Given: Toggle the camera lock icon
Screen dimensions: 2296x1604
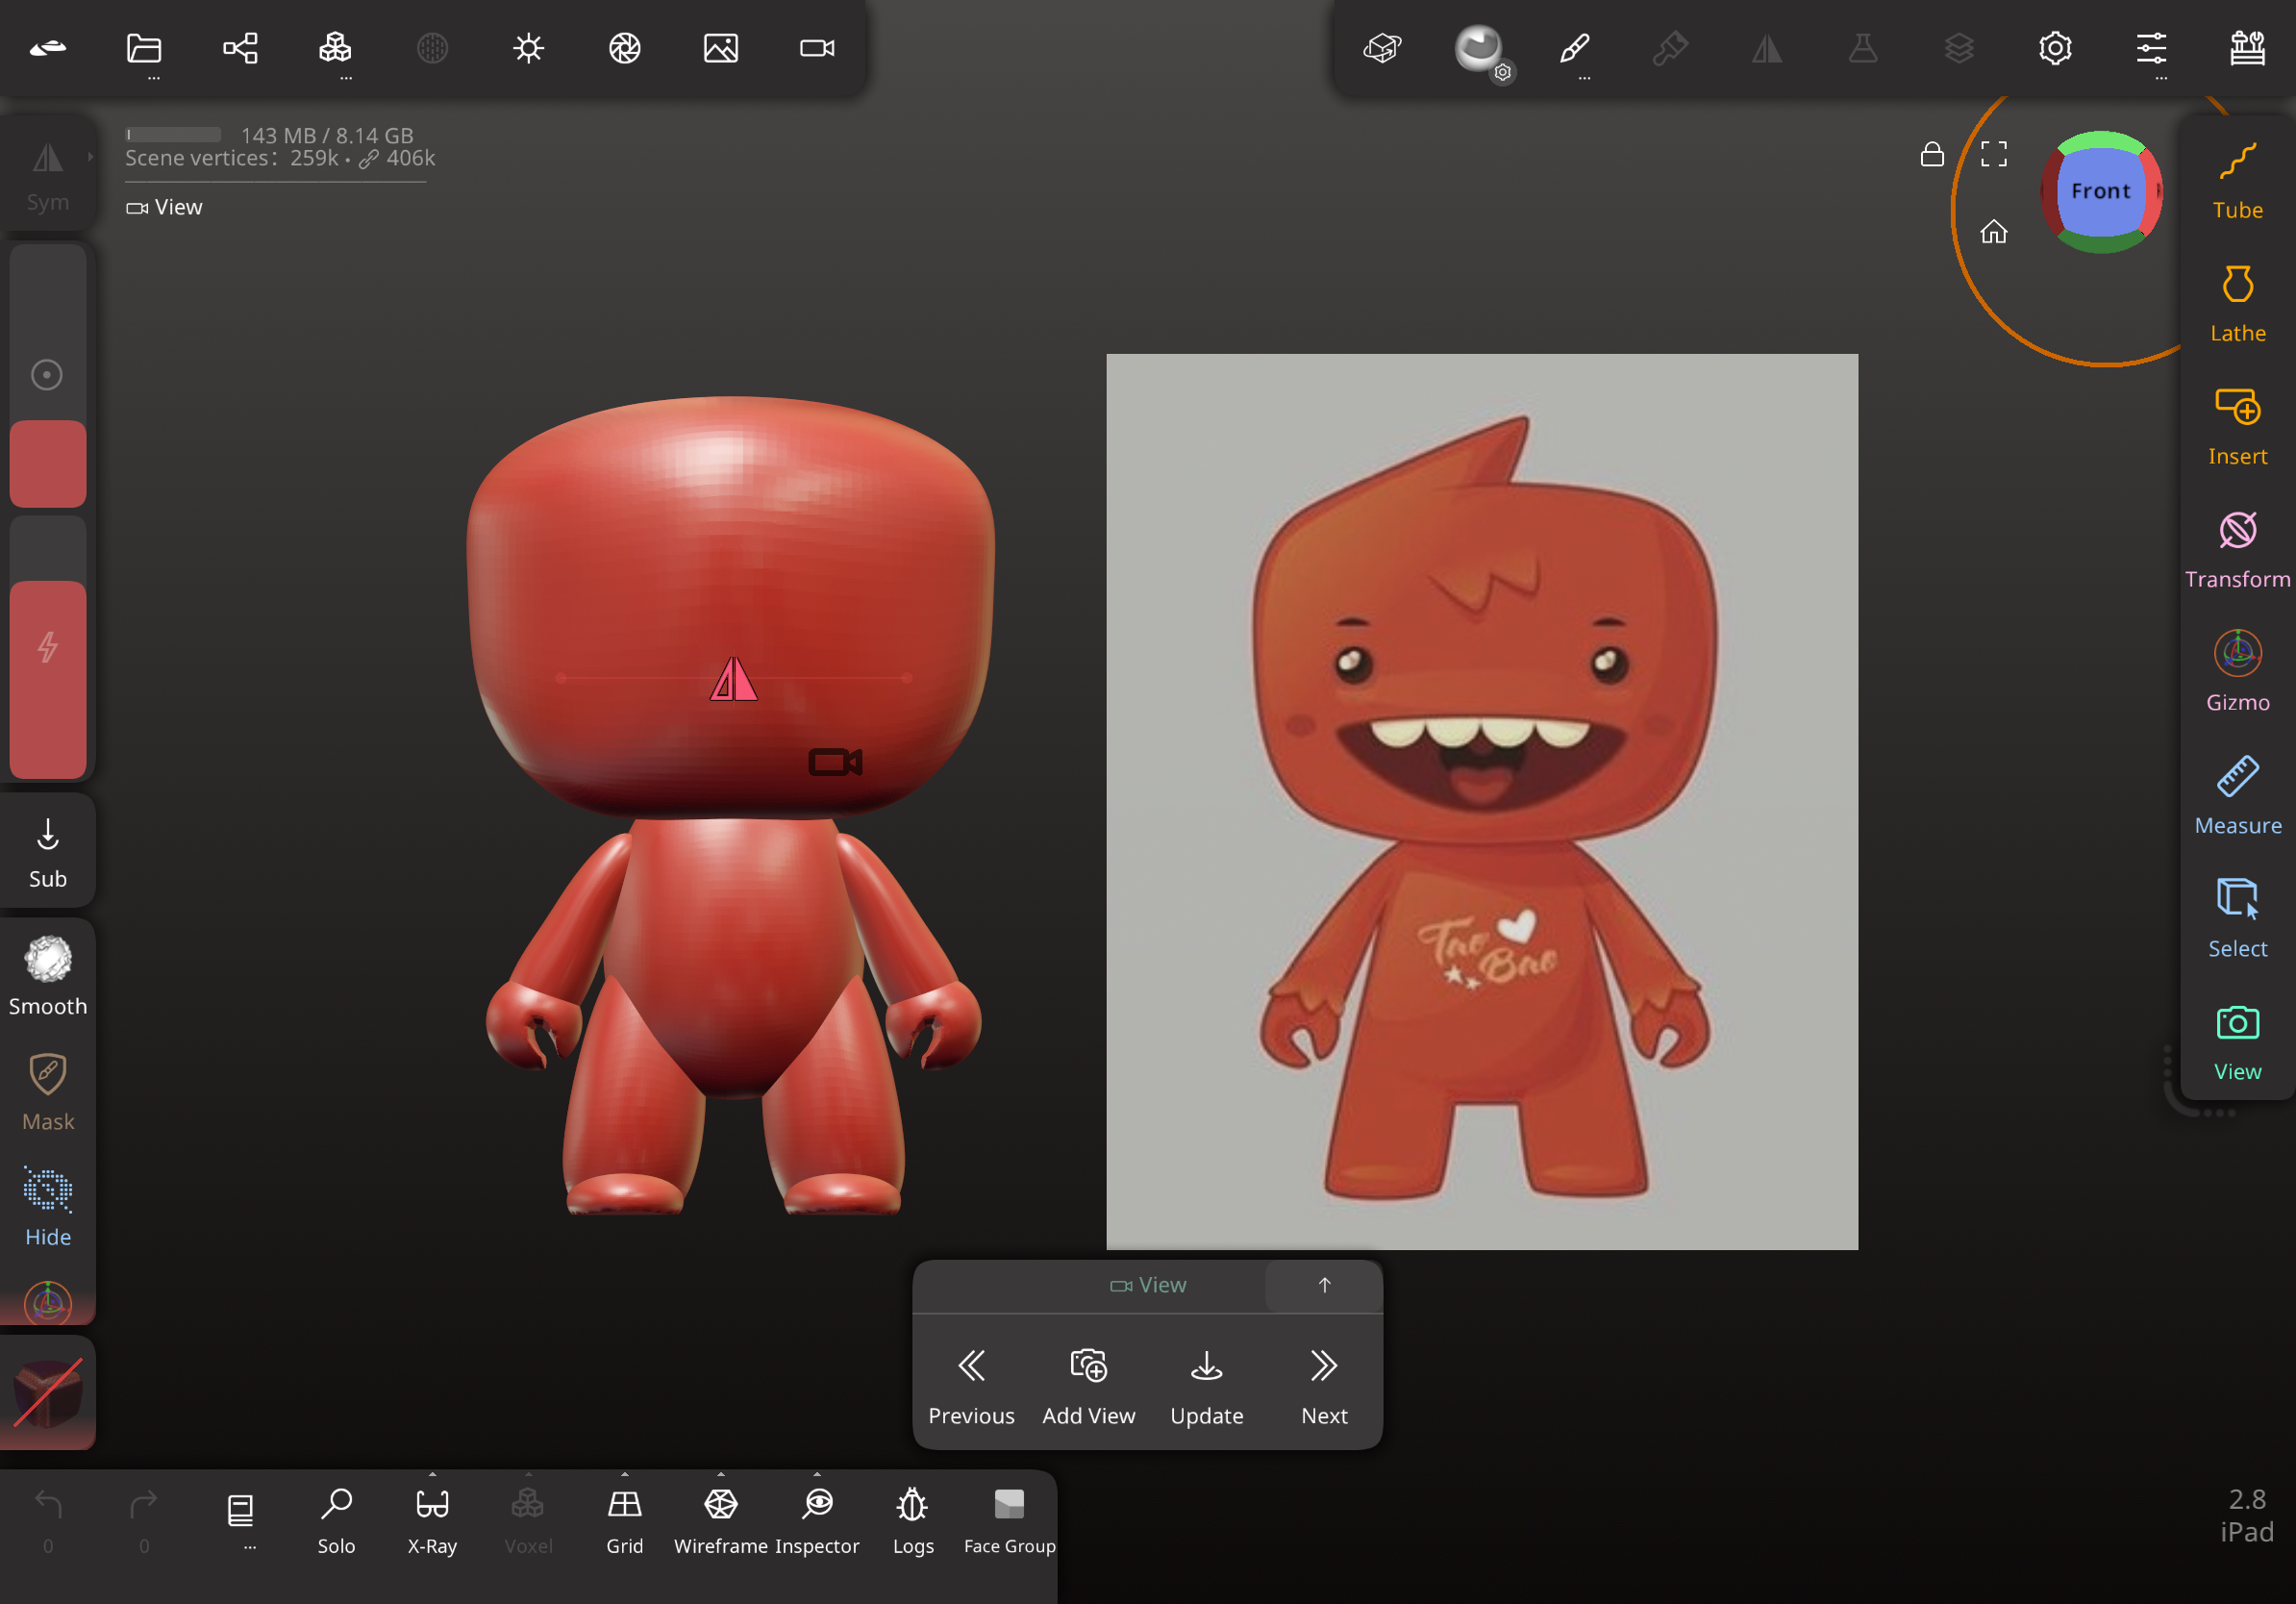Looking at the screenshot, I should coord(1932,154).
